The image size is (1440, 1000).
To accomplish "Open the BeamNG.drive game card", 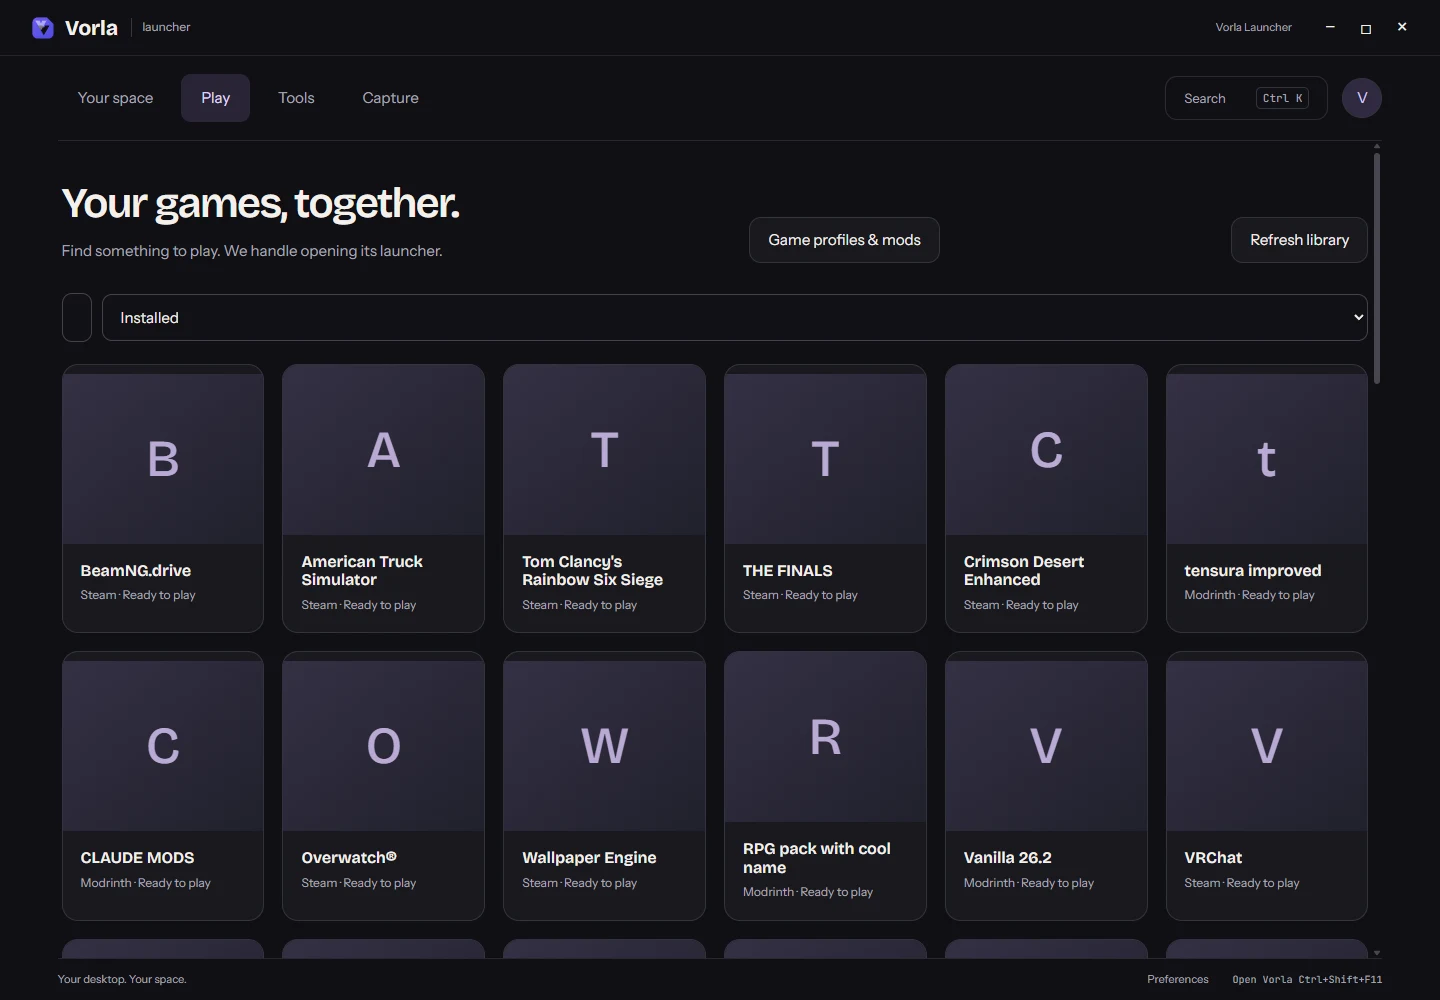I will click(163, 498).
